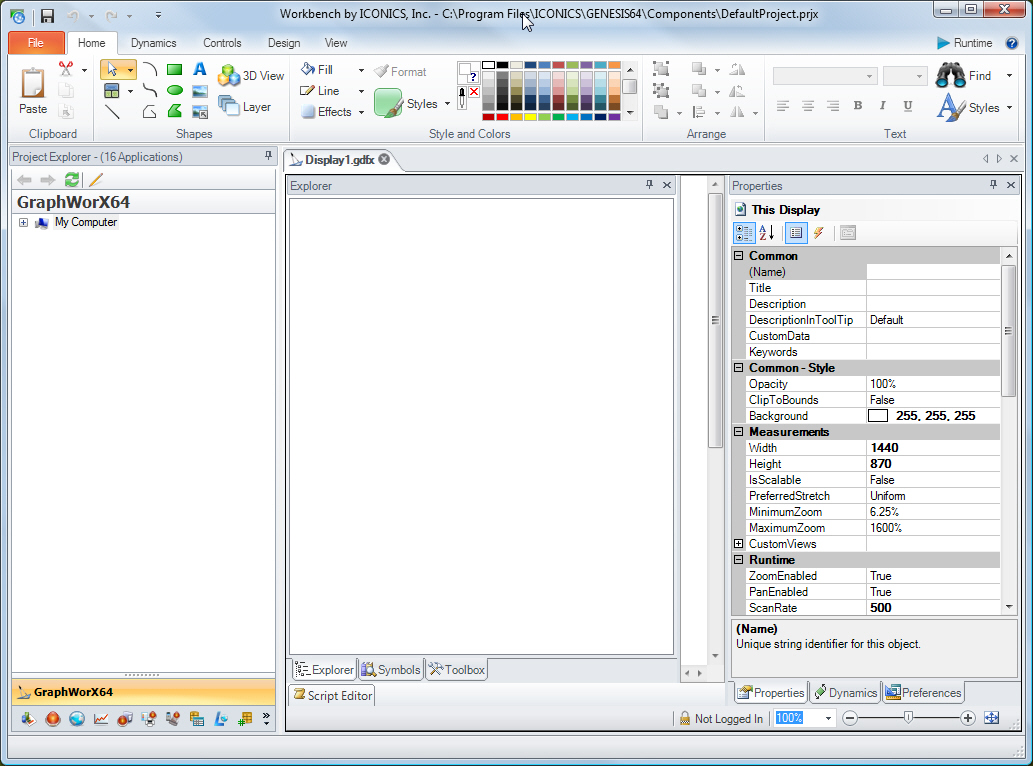Pick the eyedropper color tool
This screenshot has height=766, width=1033.
pyautogui.click(x=461, y=97)
